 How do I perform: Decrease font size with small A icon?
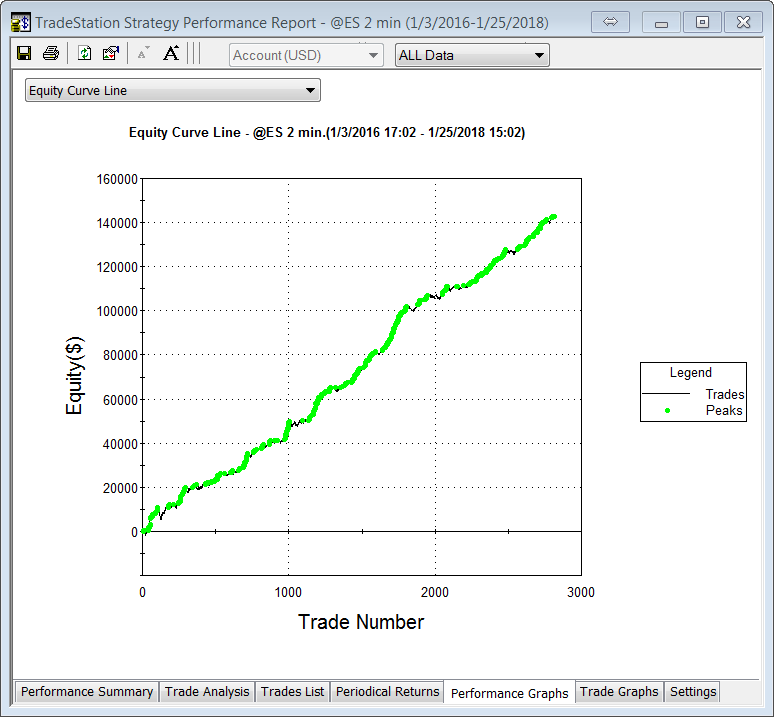[143, 54]
